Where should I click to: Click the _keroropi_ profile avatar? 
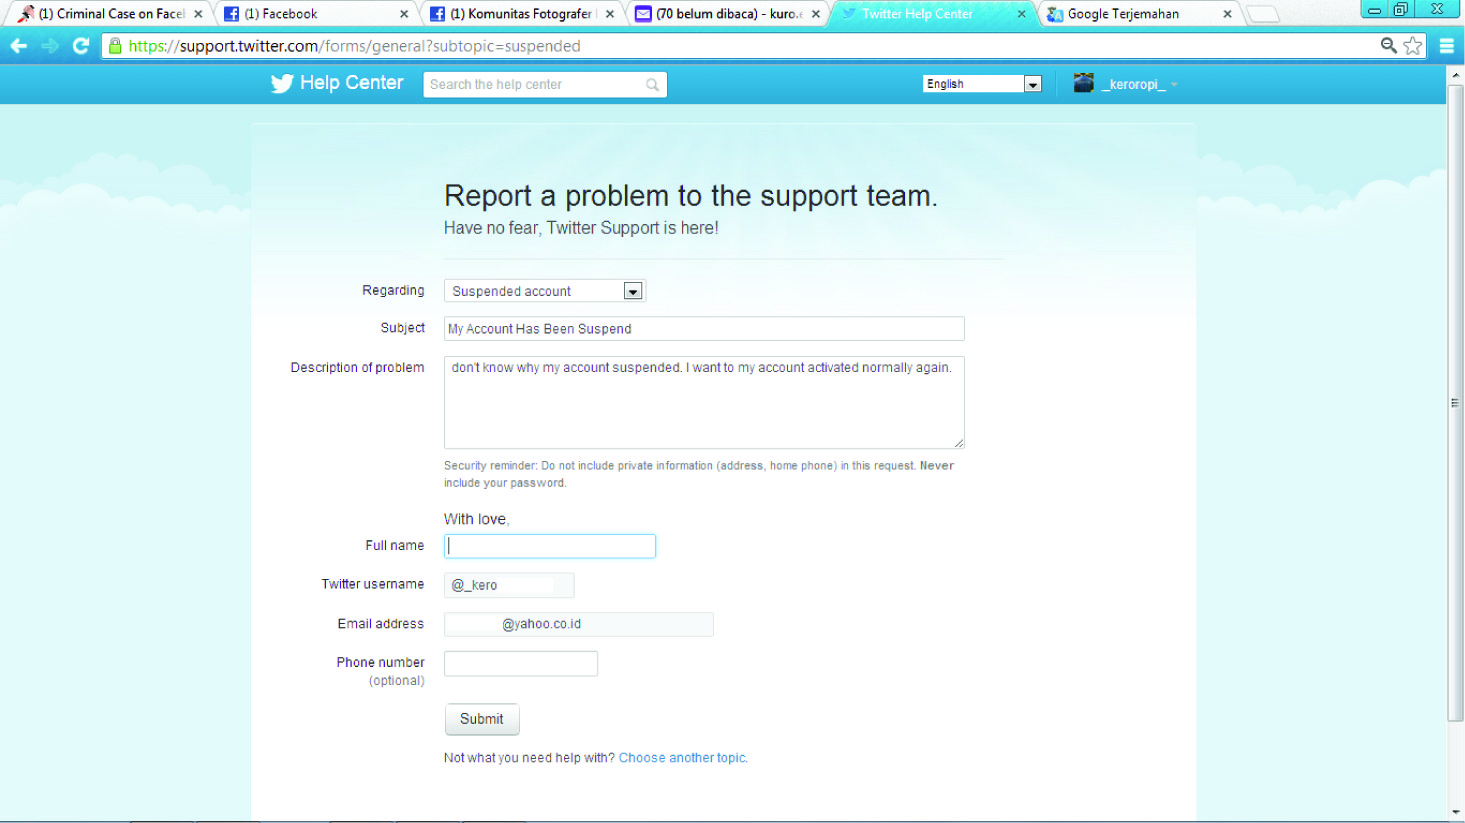(x=1083, y=83)
